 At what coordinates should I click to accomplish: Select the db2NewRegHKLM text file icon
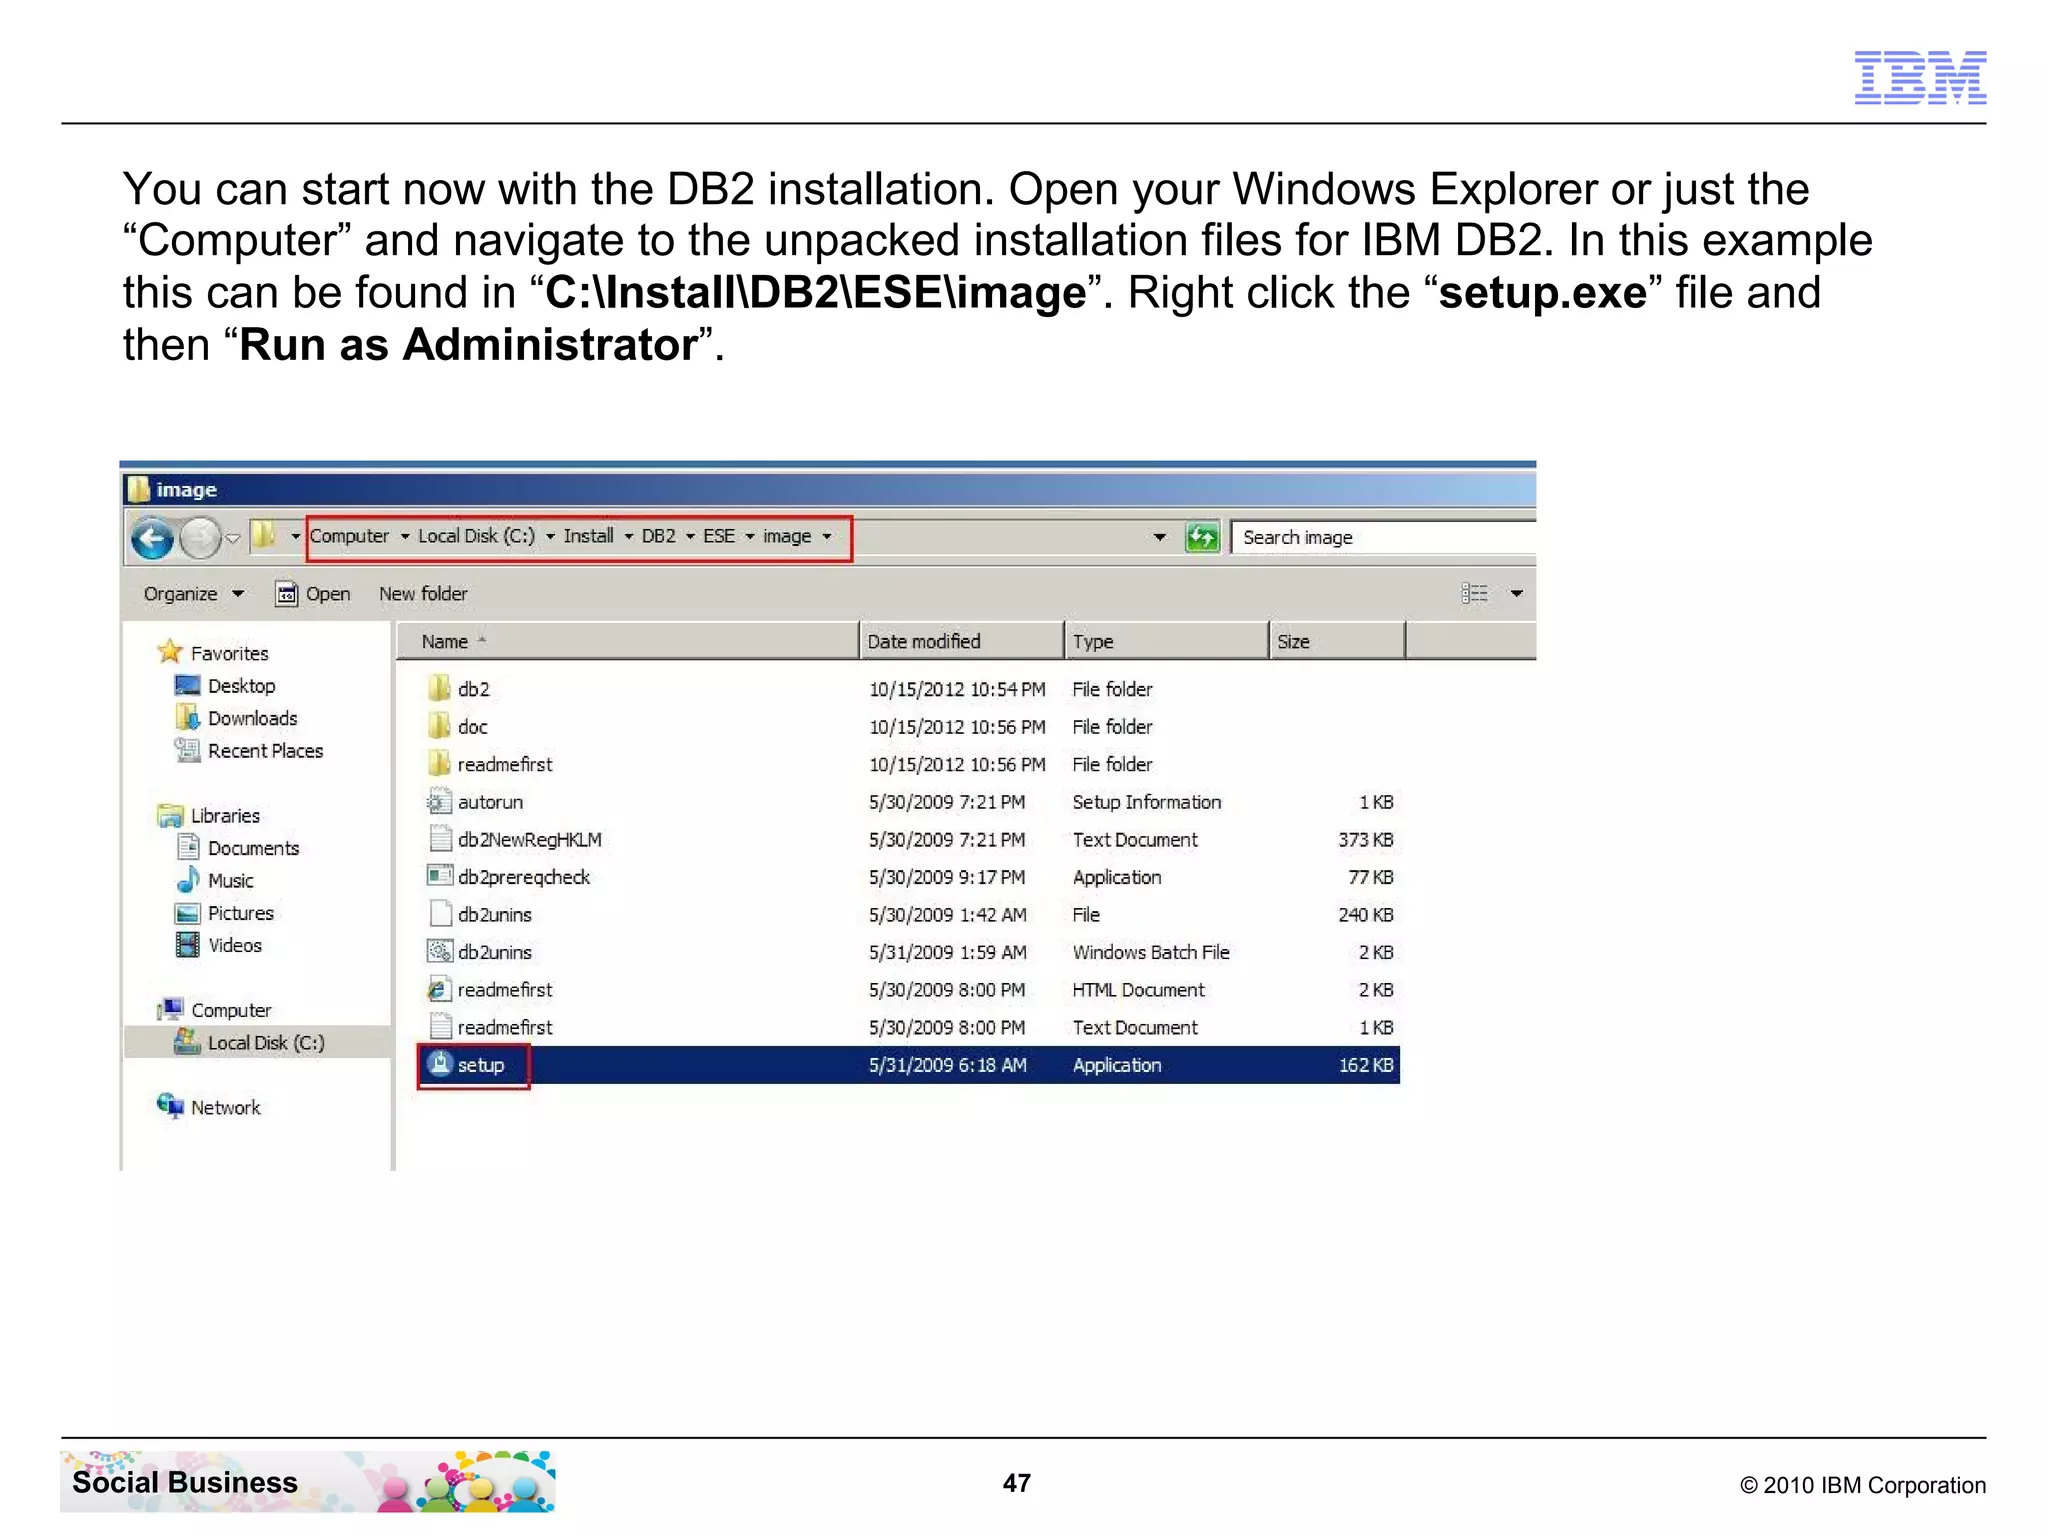coord(439,838)
